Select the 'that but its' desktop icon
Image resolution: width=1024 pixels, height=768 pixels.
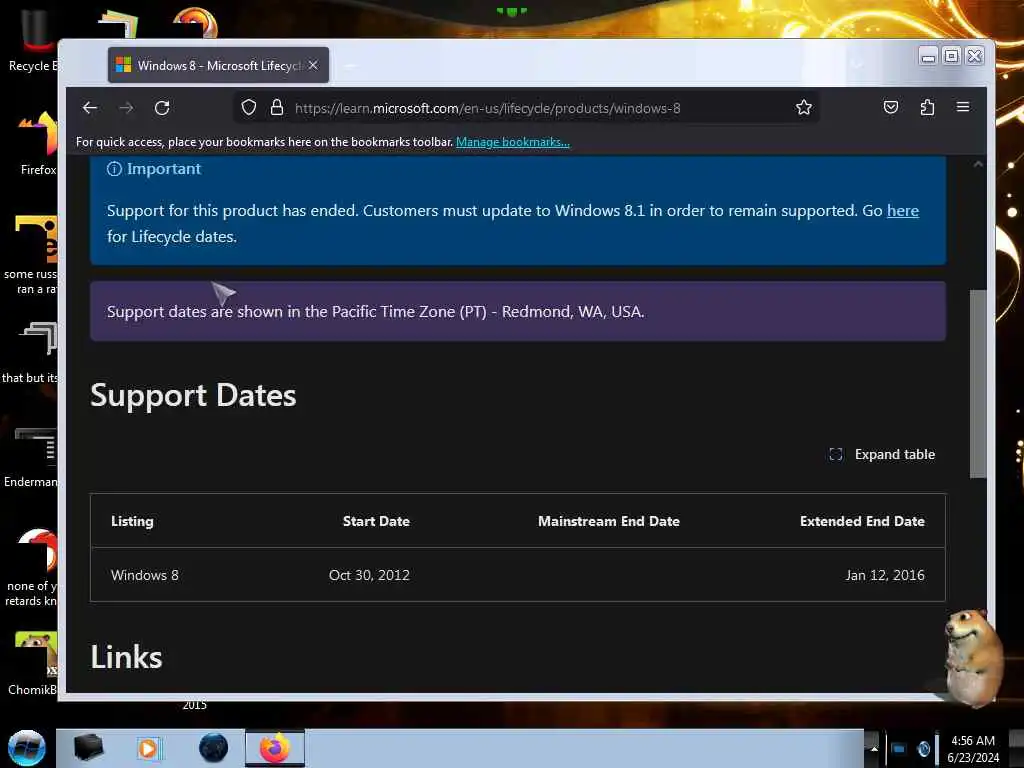[x=30, y=353]
